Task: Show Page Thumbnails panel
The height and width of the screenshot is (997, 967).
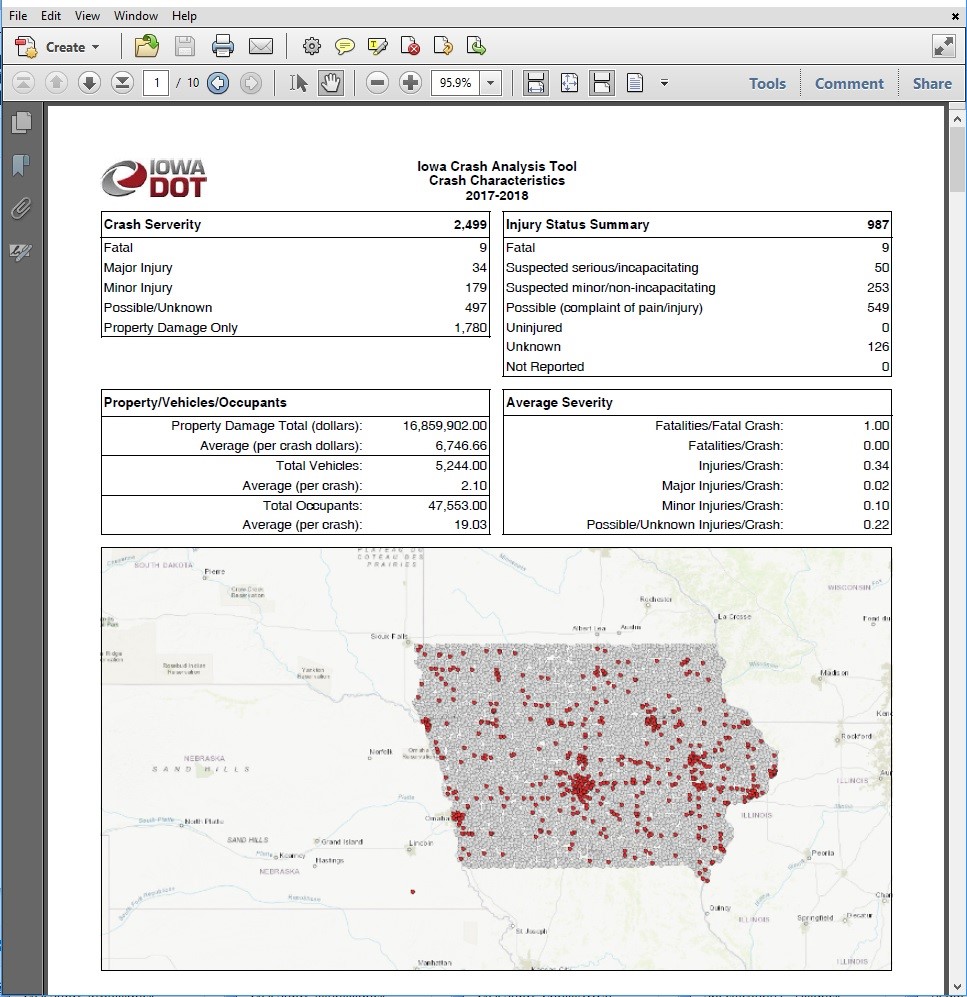Action: 21,122
